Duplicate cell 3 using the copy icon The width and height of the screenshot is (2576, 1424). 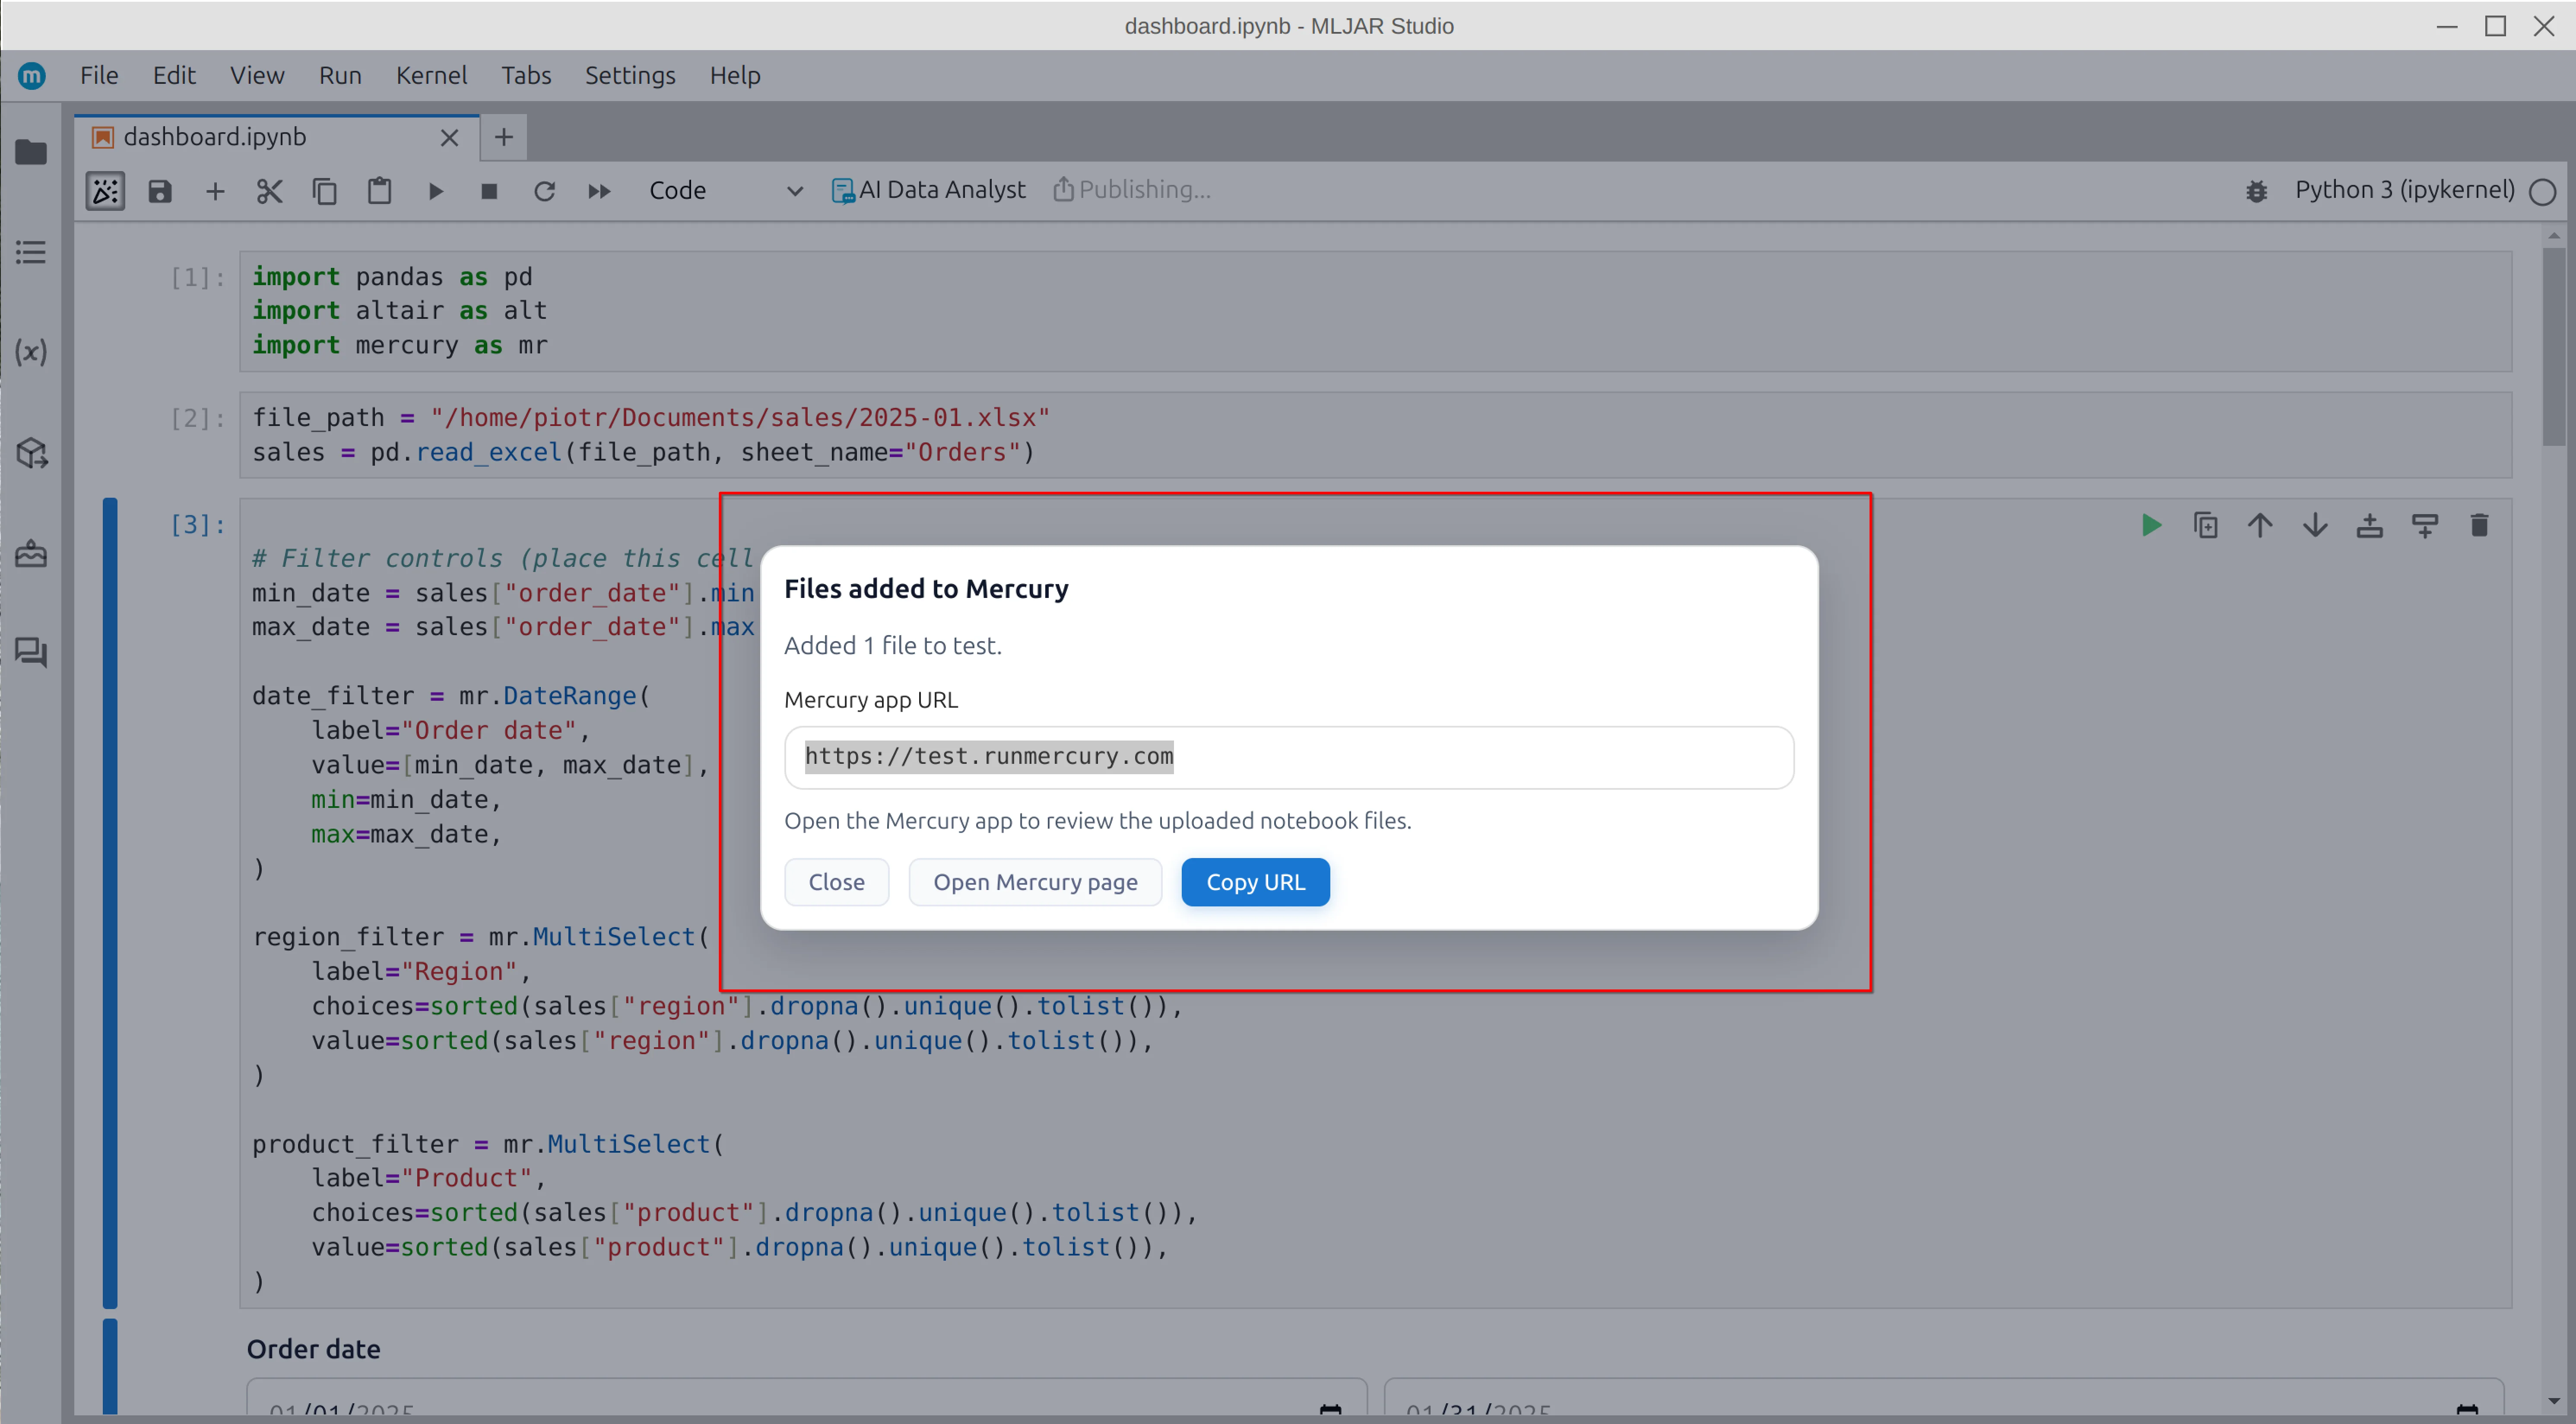(2206, 525)
